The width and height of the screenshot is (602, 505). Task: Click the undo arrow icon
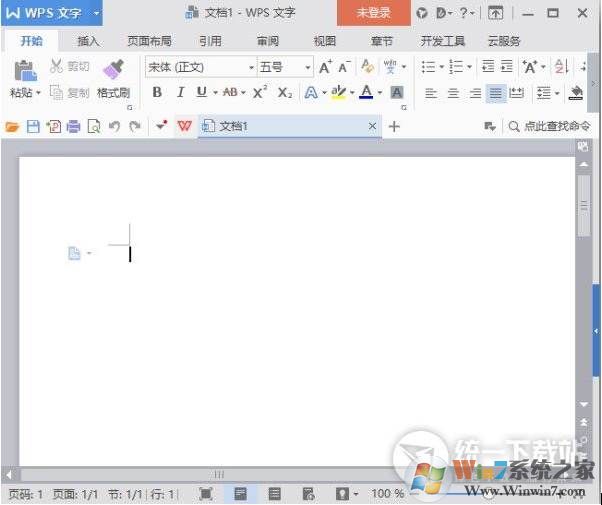click(x=113, y=127)
